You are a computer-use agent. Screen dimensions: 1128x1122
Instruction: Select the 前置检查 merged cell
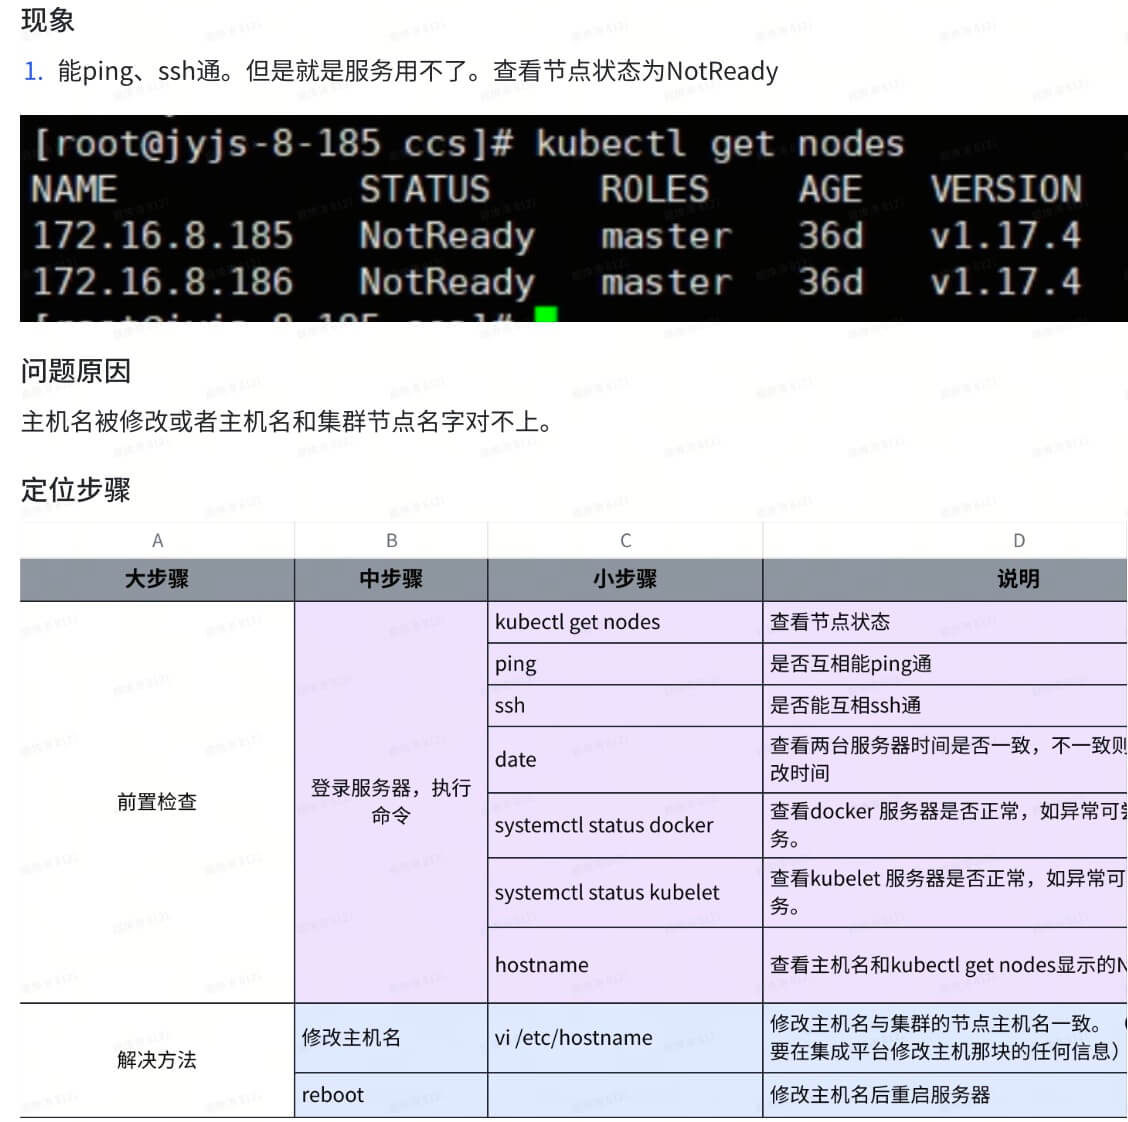(157, 802)
